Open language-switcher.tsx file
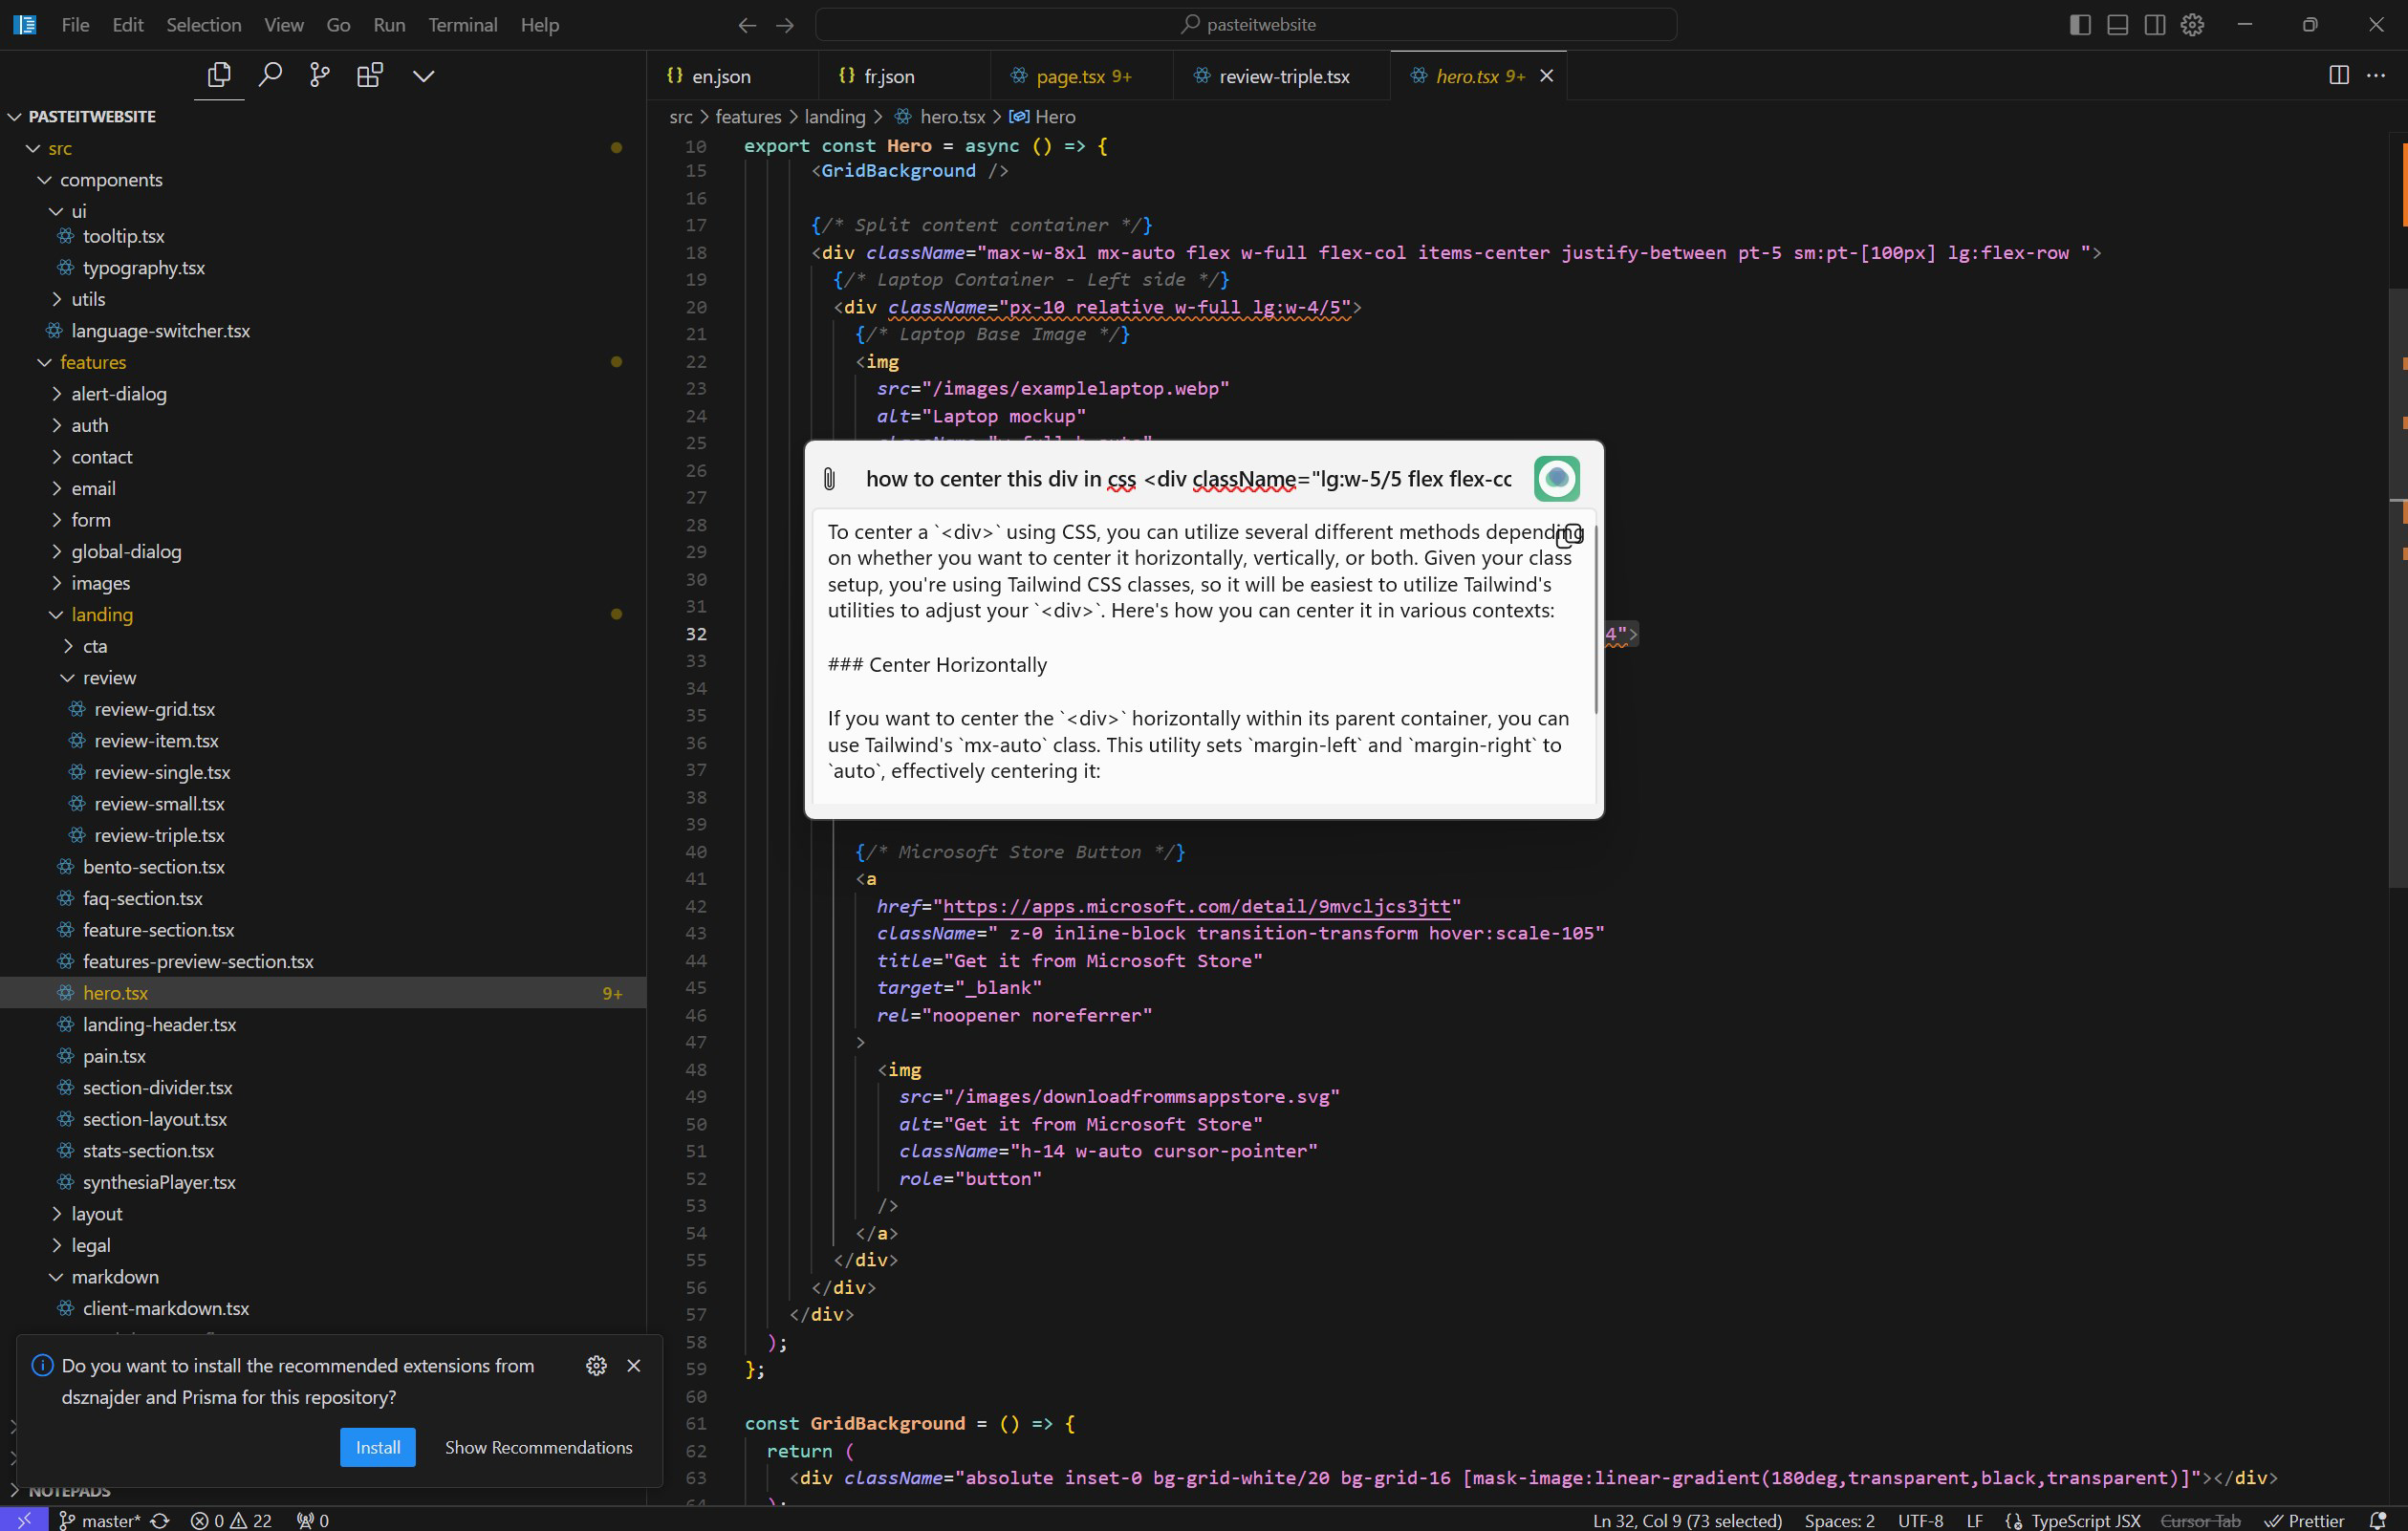 point(323,330)
